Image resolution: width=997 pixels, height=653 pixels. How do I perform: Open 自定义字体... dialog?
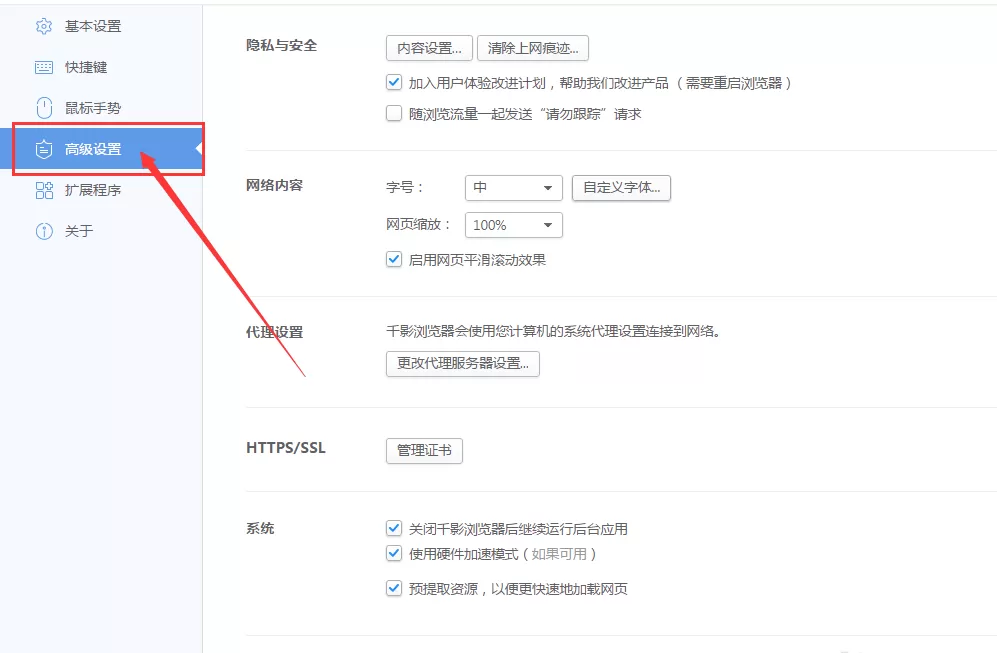pyautogui.click(x=621, y=188)
